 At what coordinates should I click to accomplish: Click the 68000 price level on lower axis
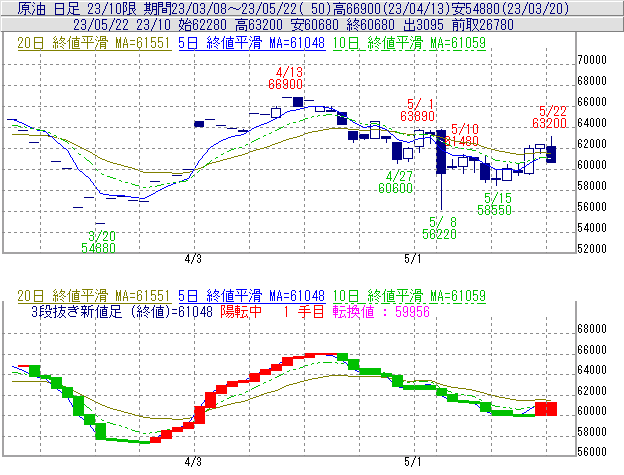click(x=592, y=329)
